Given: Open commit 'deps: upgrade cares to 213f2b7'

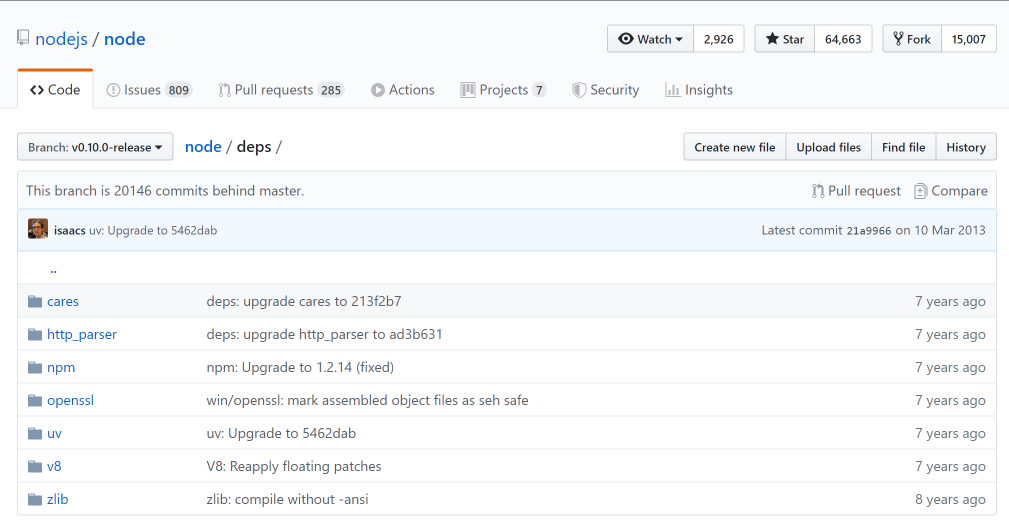Looking at the screenshot, I should coord(304,301).
